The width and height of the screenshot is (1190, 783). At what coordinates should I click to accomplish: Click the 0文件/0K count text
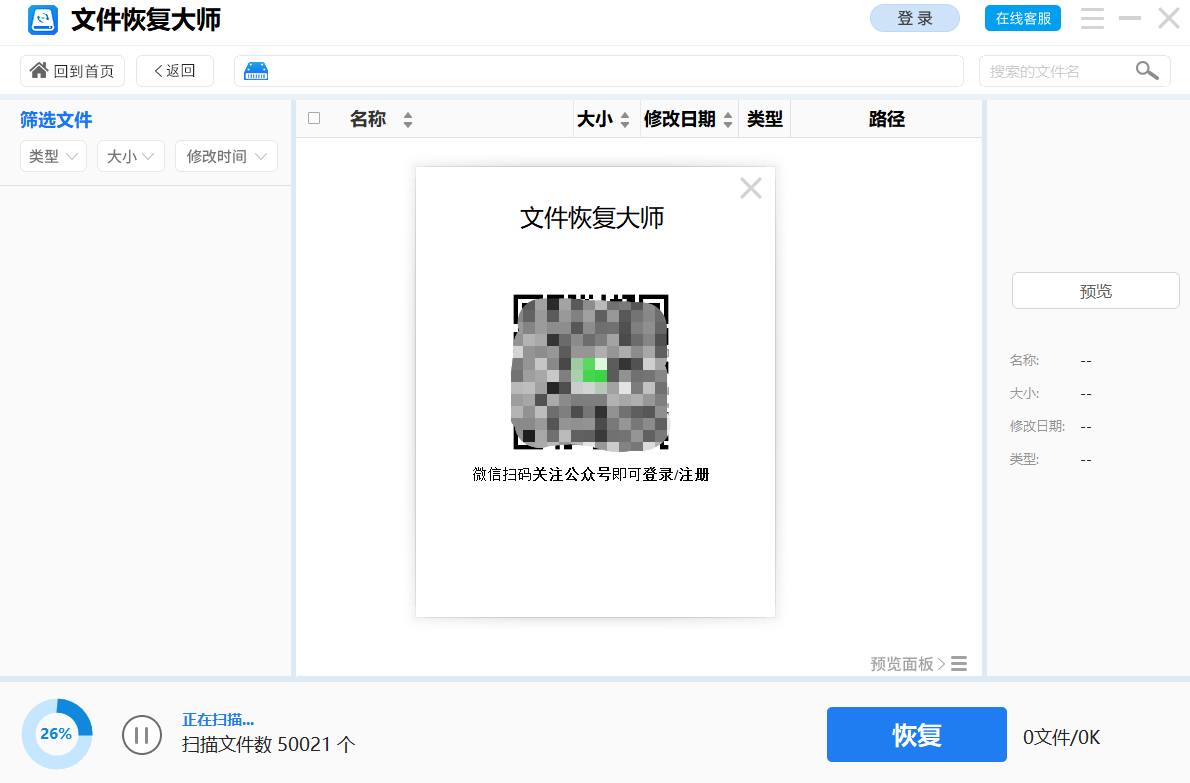coord(1061,737)
